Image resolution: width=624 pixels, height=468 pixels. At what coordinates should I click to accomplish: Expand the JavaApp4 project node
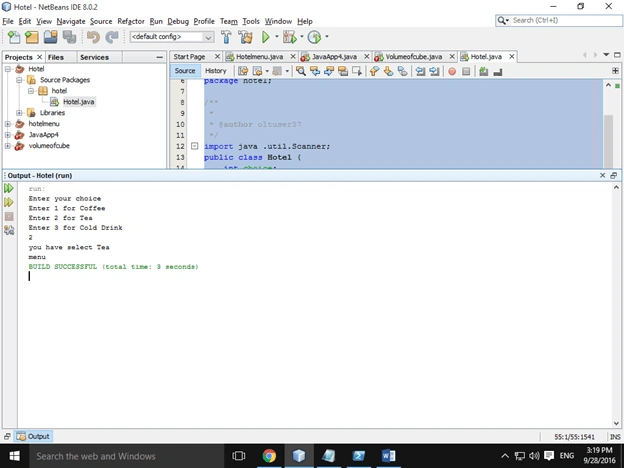coord(8,135)
